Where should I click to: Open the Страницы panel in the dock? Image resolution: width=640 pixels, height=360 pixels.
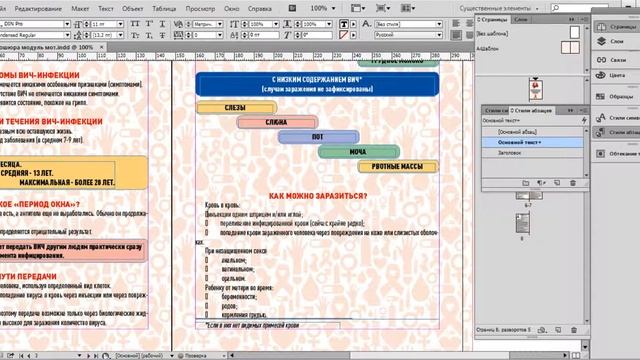[617, 27]
